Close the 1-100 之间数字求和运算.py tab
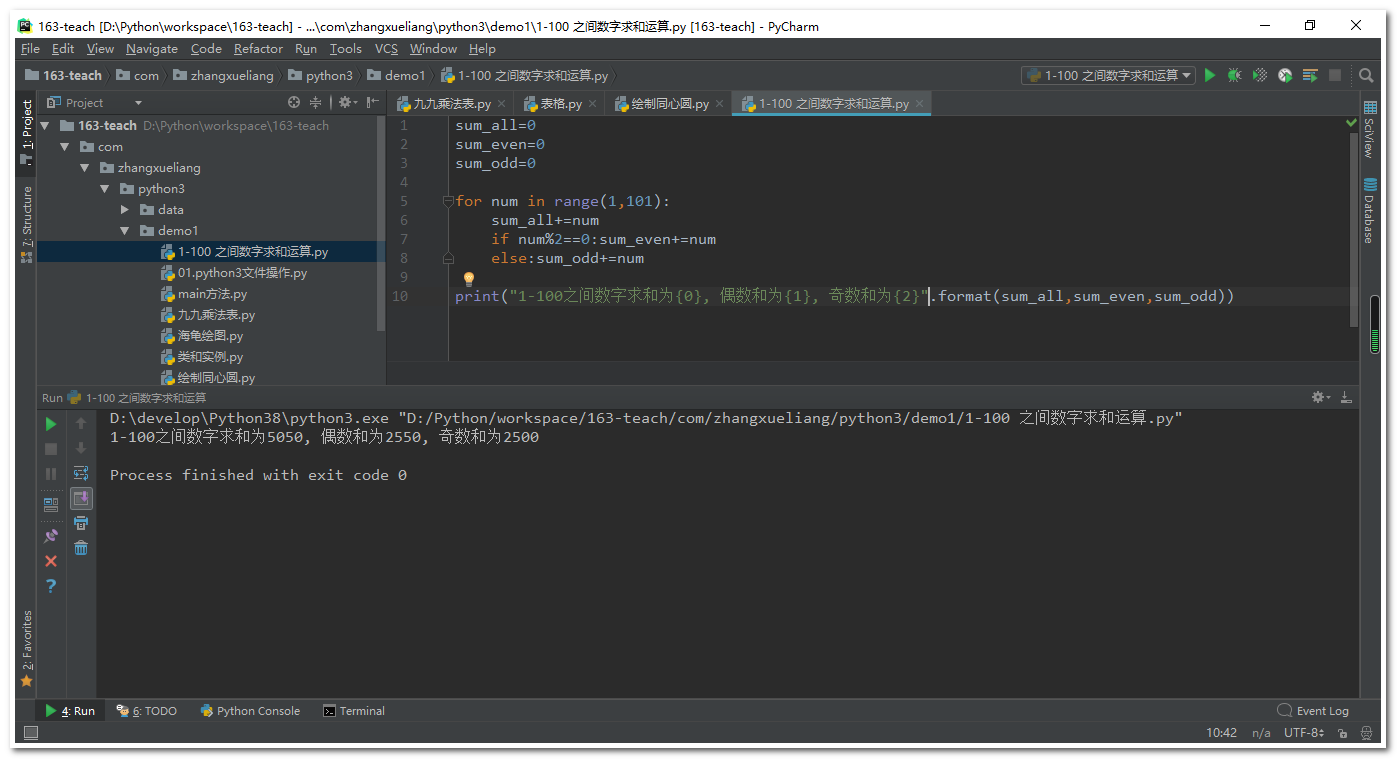1397x759 pixels. pos(920,103)
